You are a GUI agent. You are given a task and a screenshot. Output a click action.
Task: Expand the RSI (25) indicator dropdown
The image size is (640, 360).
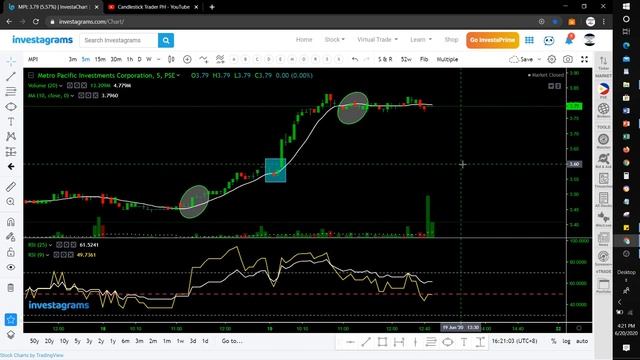(x=50, y=245)
